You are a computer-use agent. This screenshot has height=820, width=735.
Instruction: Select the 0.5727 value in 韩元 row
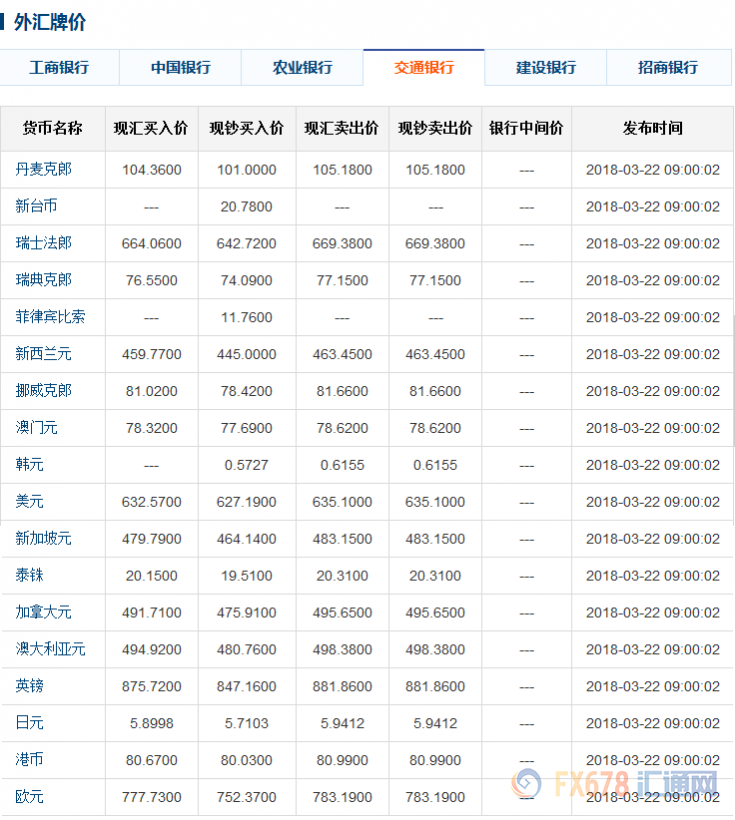(246, 465)
